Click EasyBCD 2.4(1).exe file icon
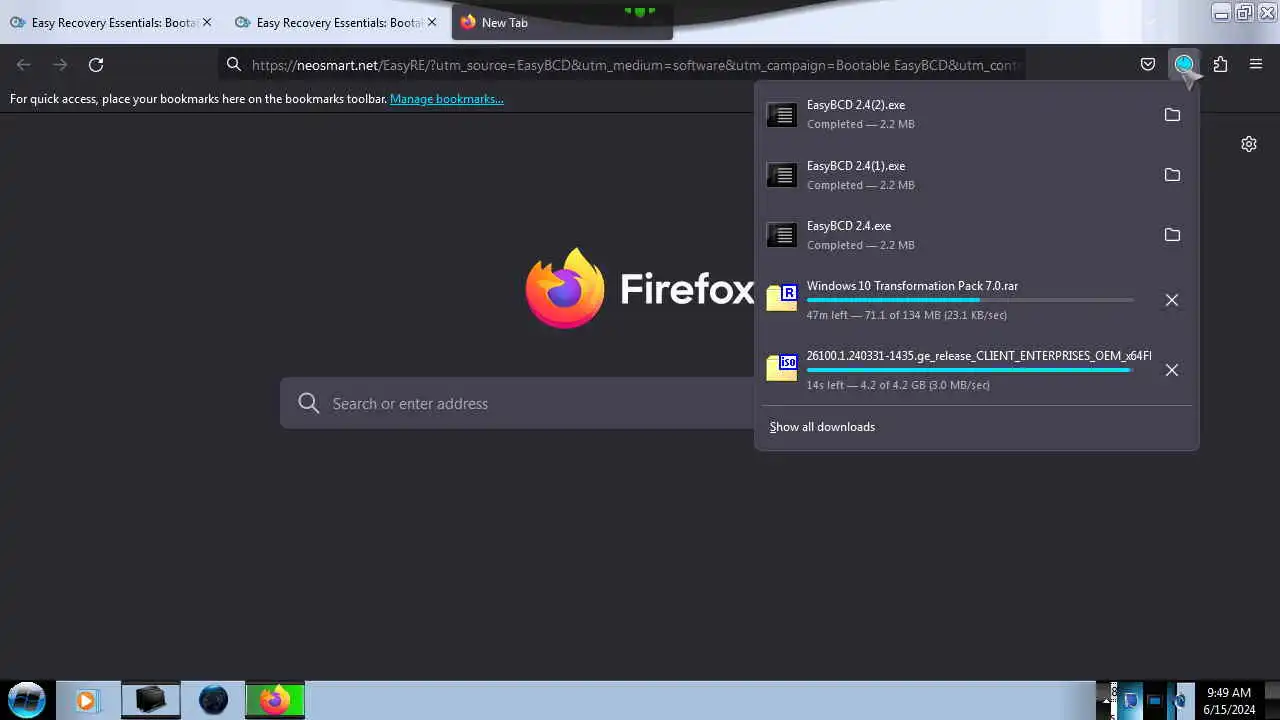1280x720 pixels. [x=782, y=175]
